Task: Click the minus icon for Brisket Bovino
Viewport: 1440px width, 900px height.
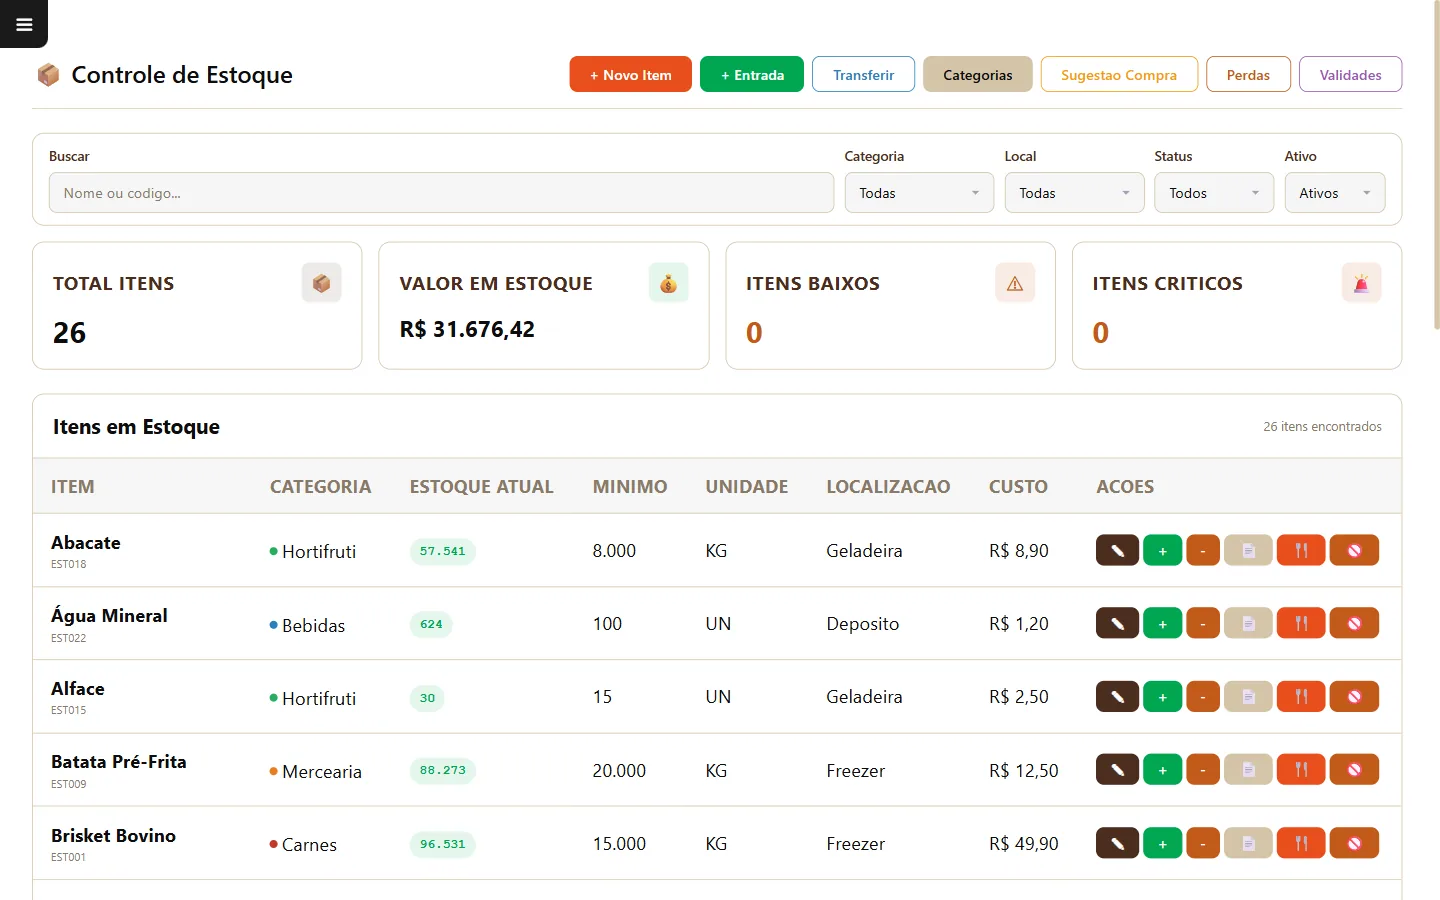Action: coord(1203,843)
